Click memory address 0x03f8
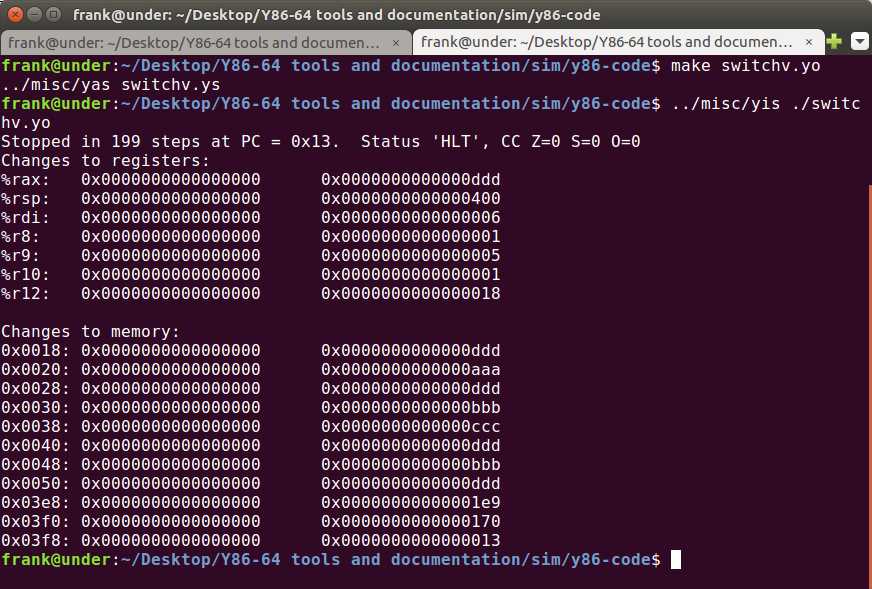The height and width of the screenshot is (589, 872). pyautogui.click(x=36, y=541)
